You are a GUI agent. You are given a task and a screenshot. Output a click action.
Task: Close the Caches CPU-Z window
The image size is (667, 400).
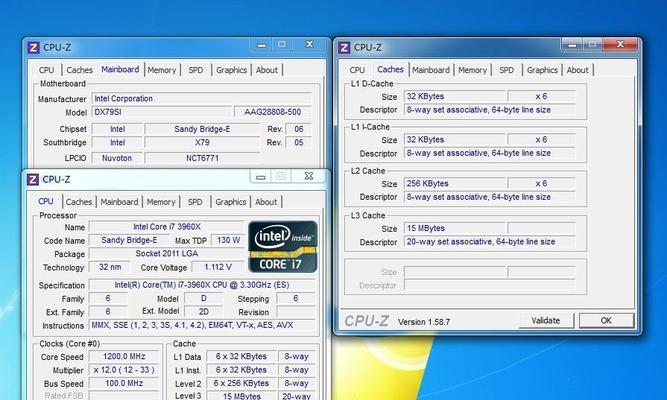(x=620, y=44)
